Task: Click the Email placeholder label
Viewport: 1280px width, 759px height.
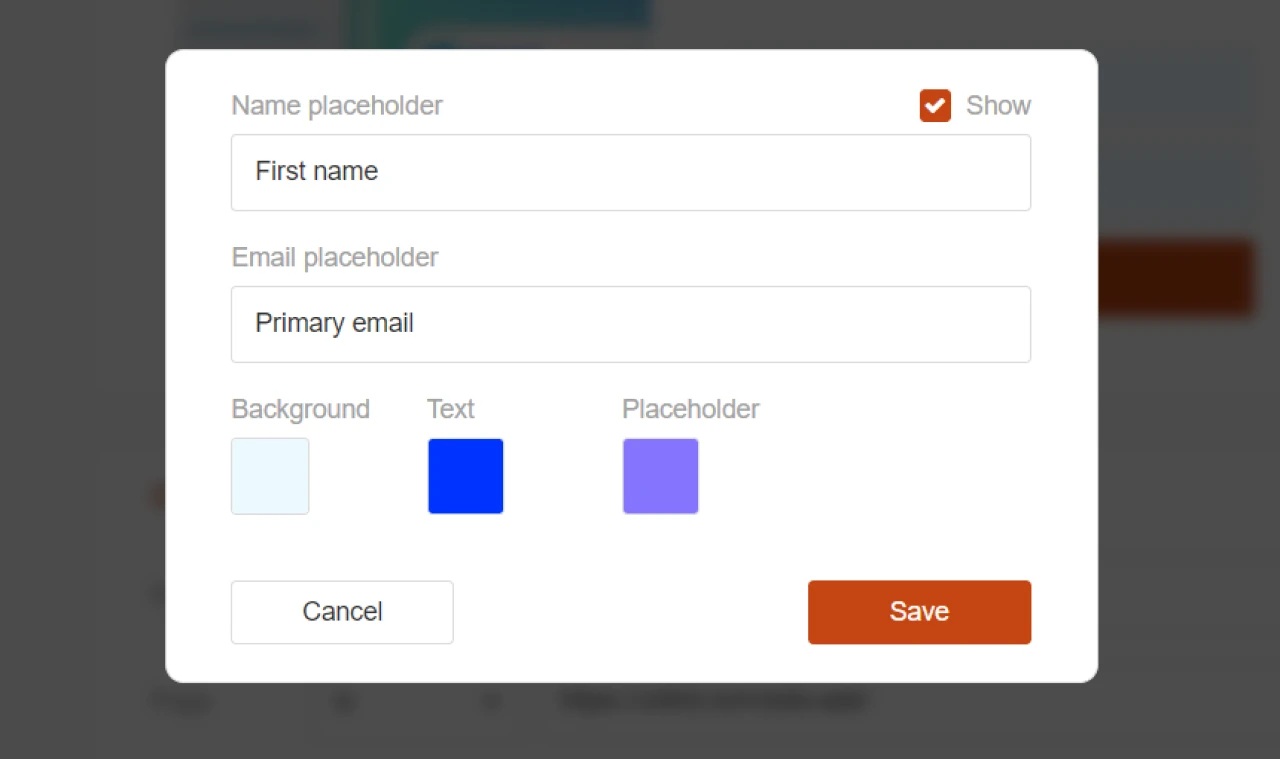Action: (335, 258)
